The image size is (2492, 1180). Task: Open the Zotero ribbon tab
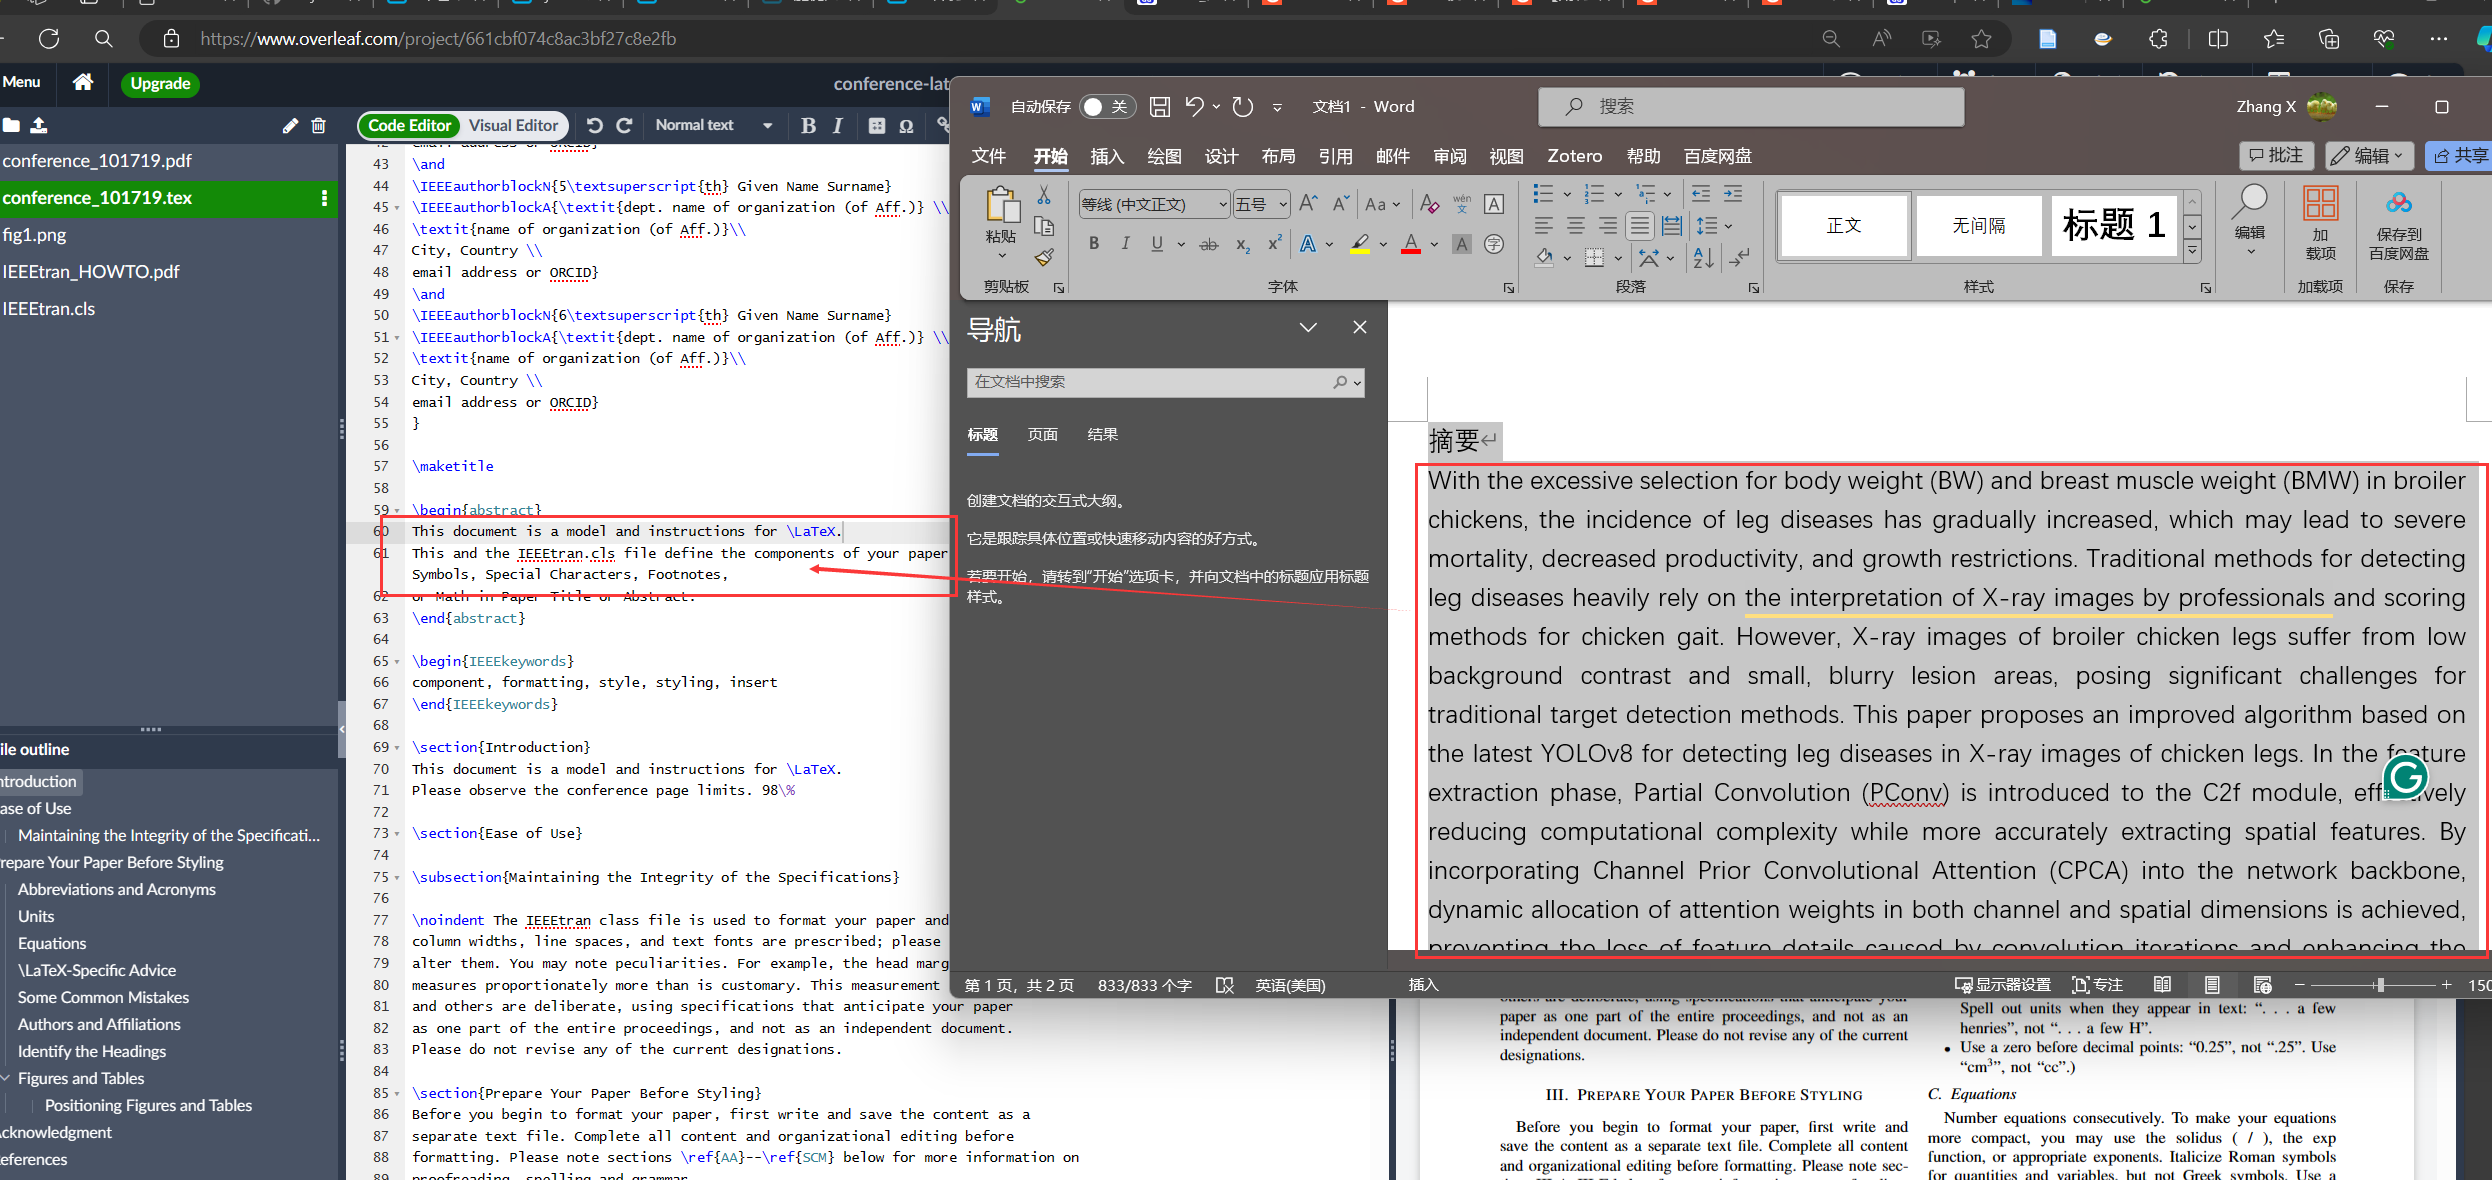tap(1574, 156)
